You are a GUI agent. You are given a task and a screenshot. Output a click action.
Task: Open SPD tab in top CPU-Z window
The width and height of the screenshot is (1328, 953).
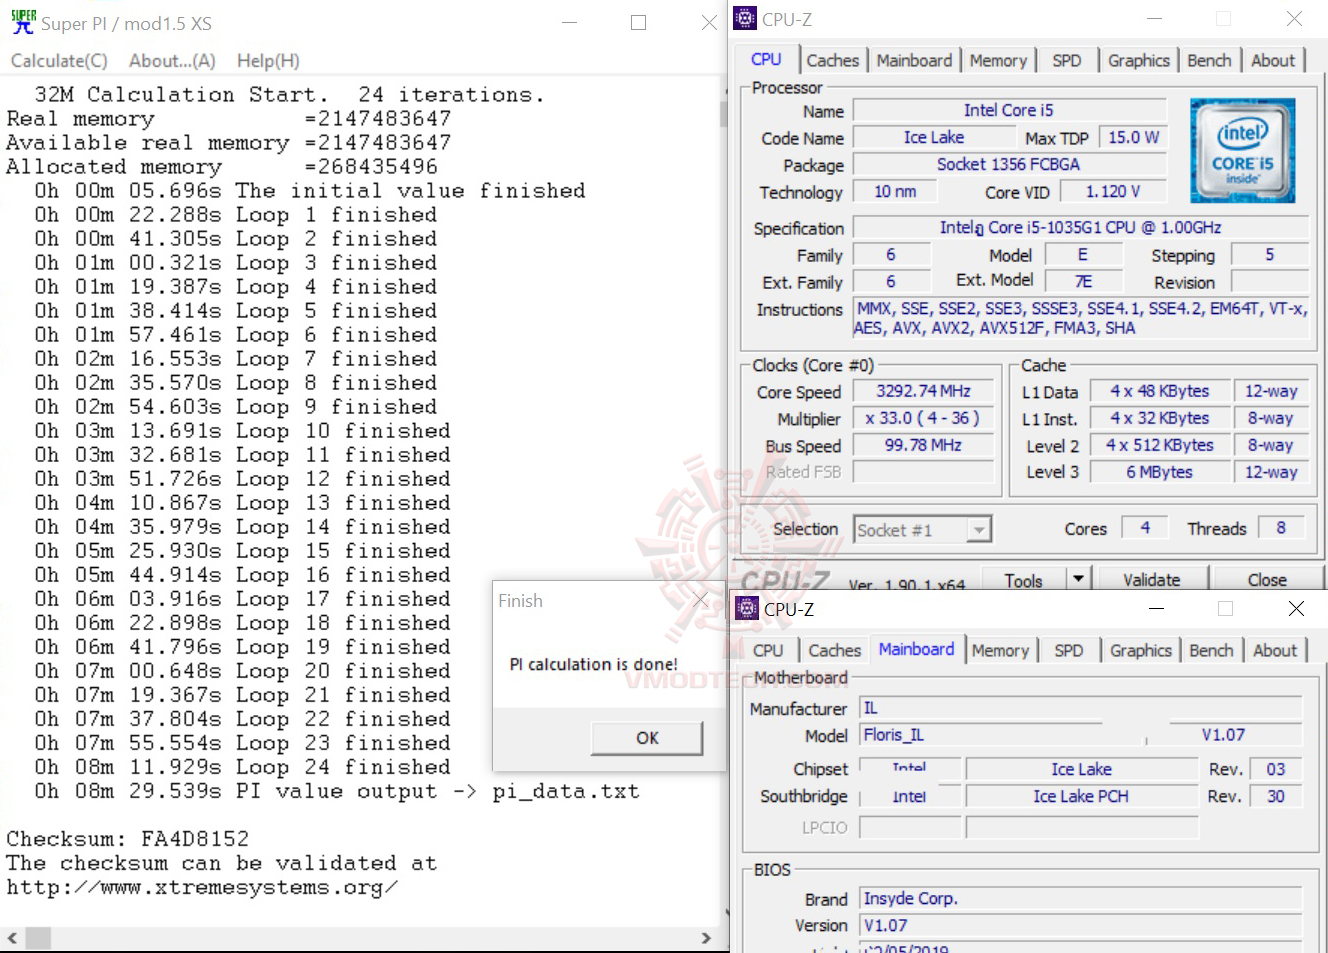[1067, 60]
